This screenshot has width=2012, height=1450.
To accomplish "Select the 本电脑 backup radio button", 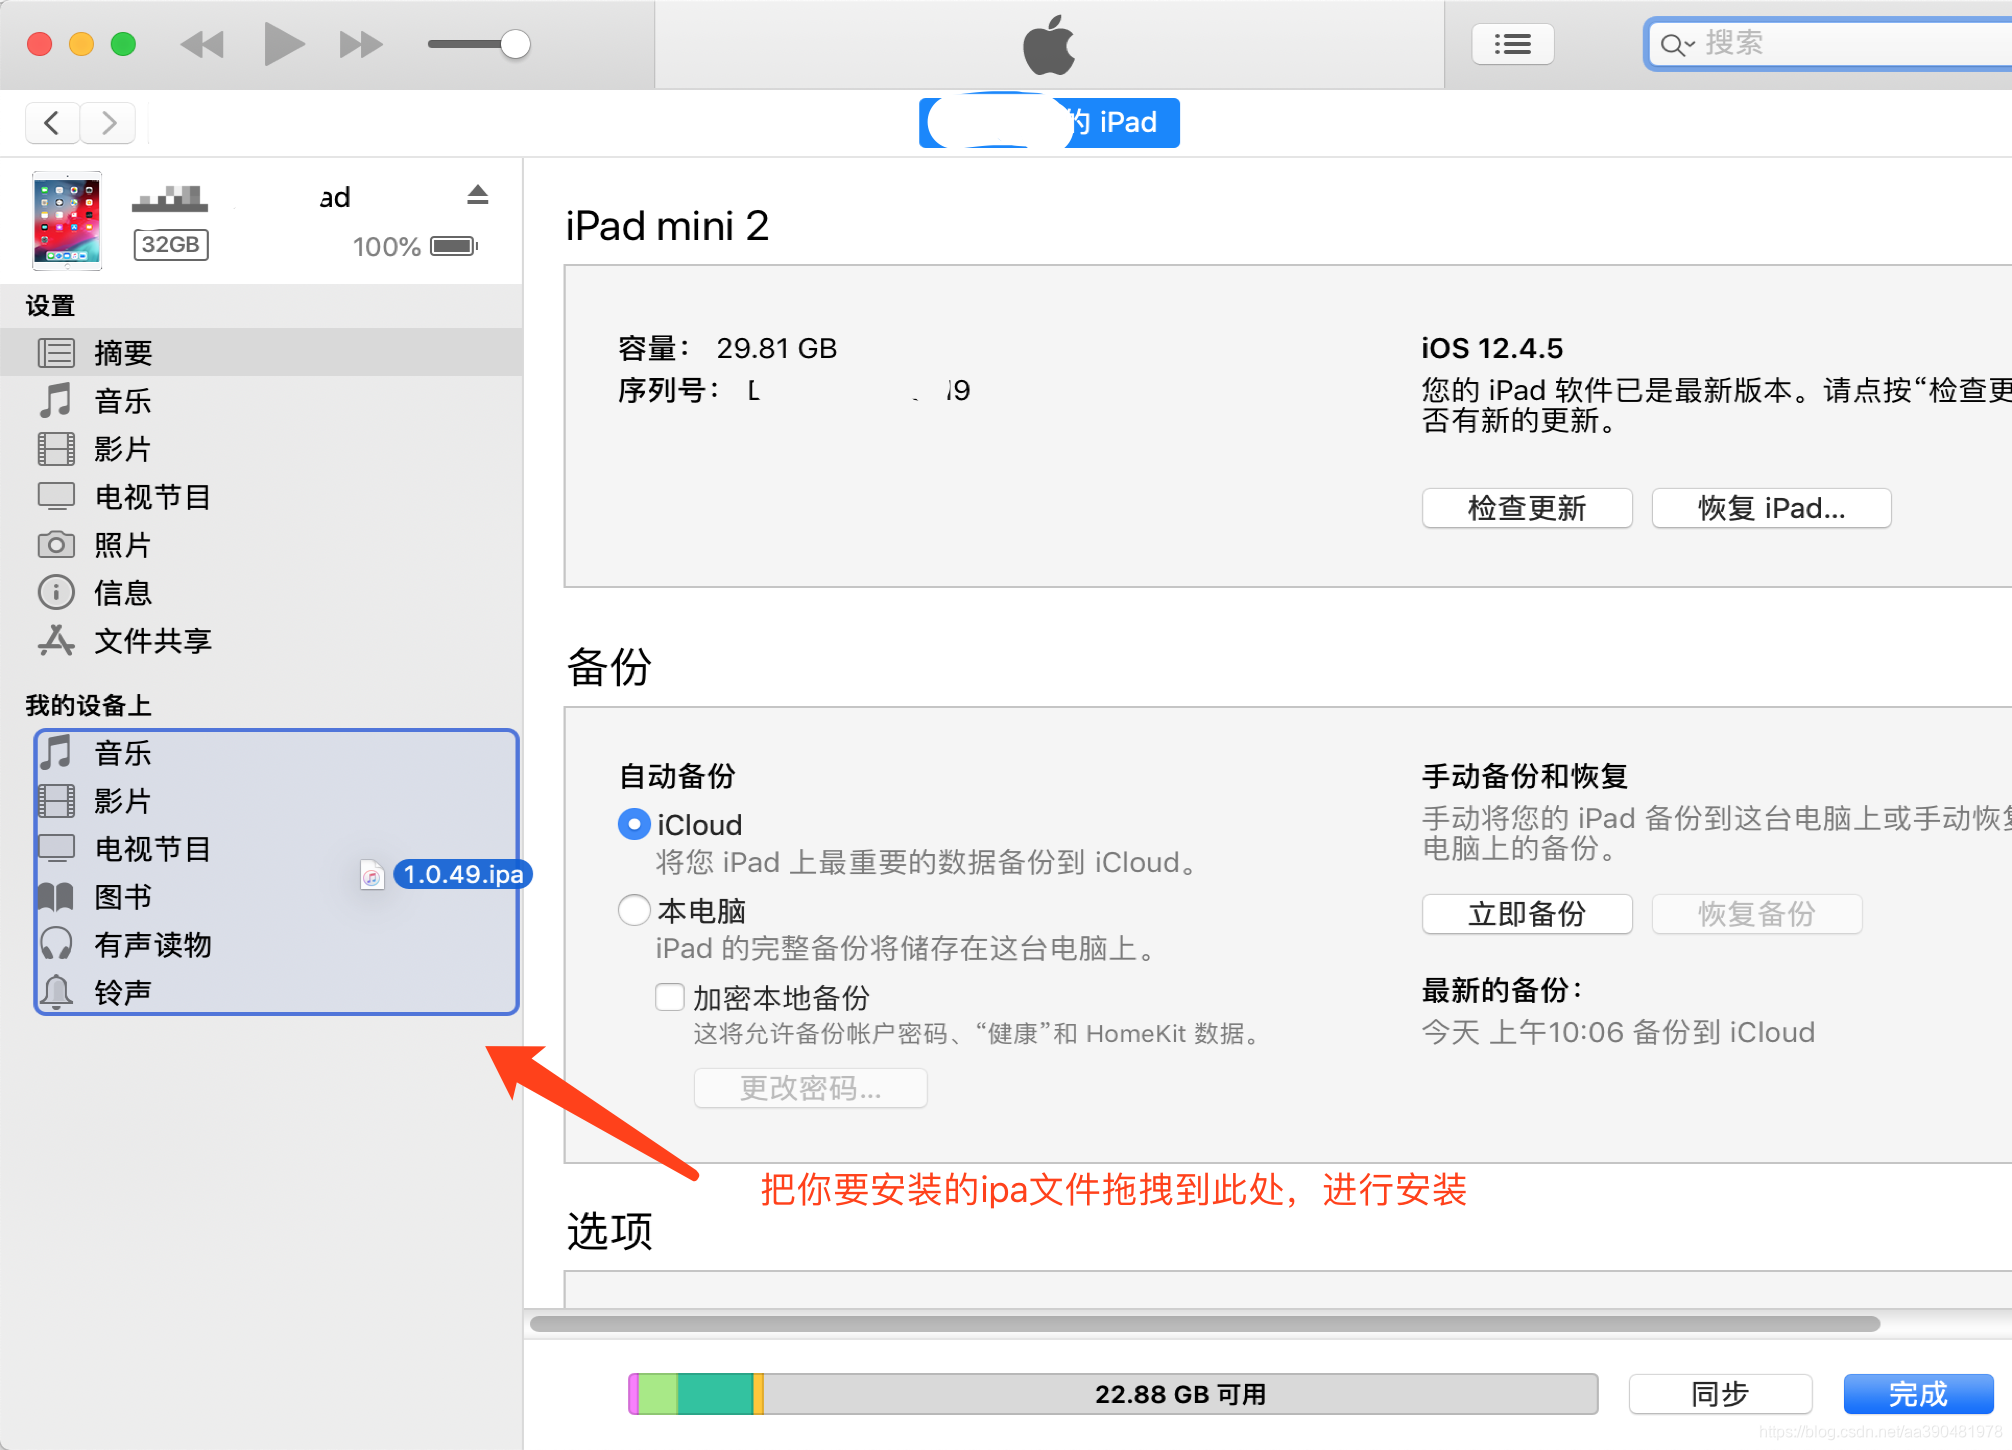I will [634, 910].
